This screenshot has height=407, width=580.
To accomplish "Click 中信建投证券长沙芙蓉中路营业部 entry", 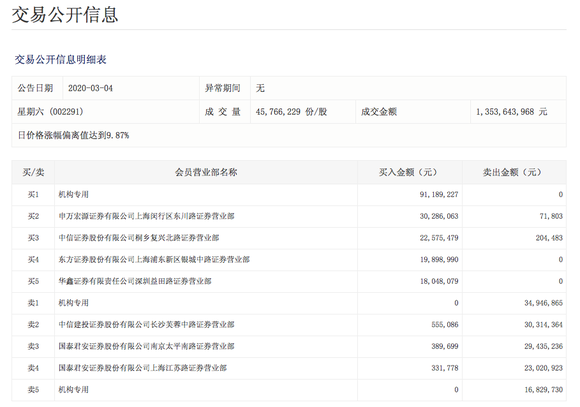I will 146,324.
